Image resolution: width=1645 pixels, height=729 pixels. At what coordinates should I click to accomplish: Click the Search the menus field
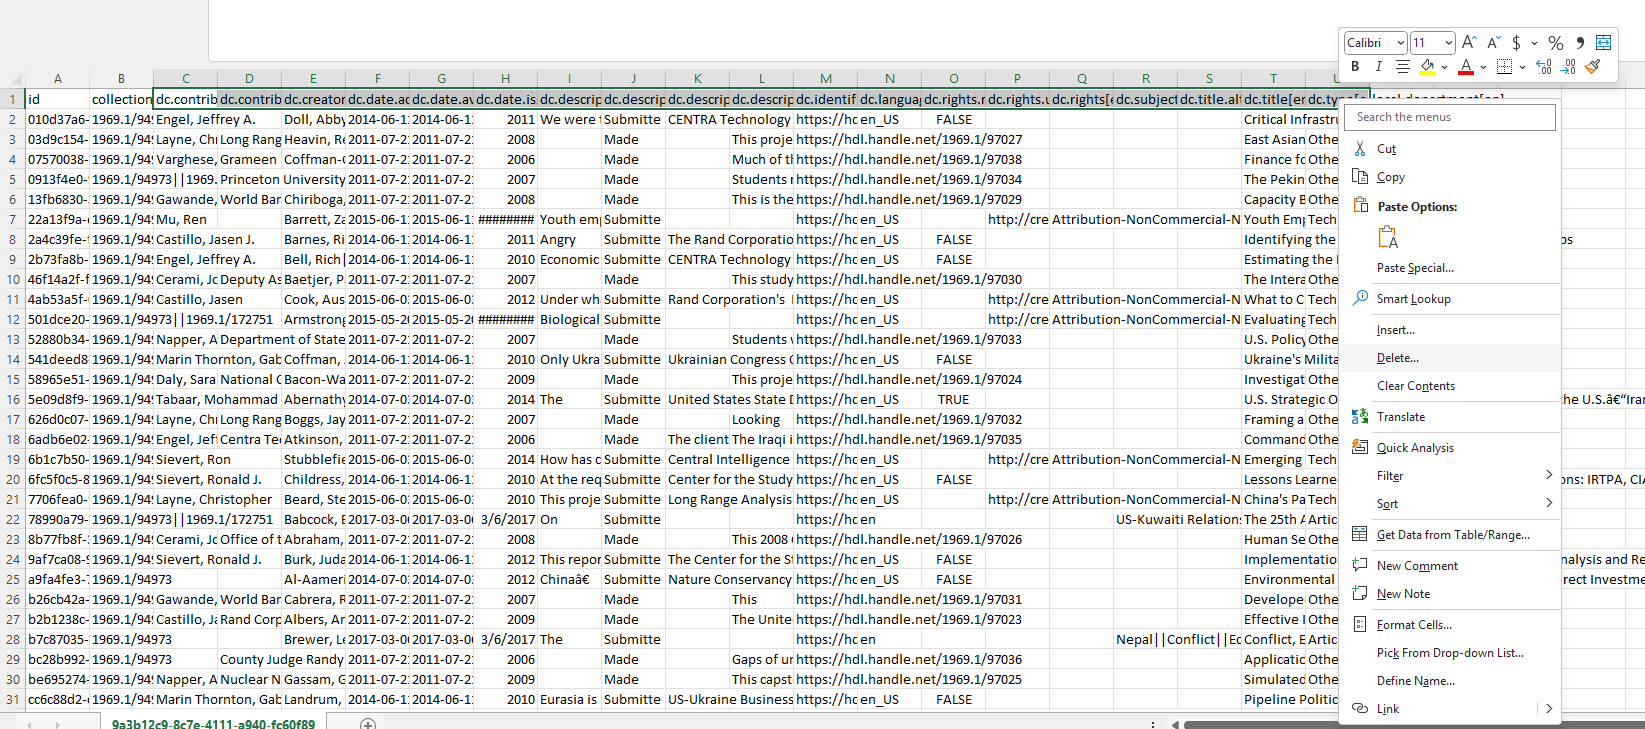click(x=1449, y=117)
